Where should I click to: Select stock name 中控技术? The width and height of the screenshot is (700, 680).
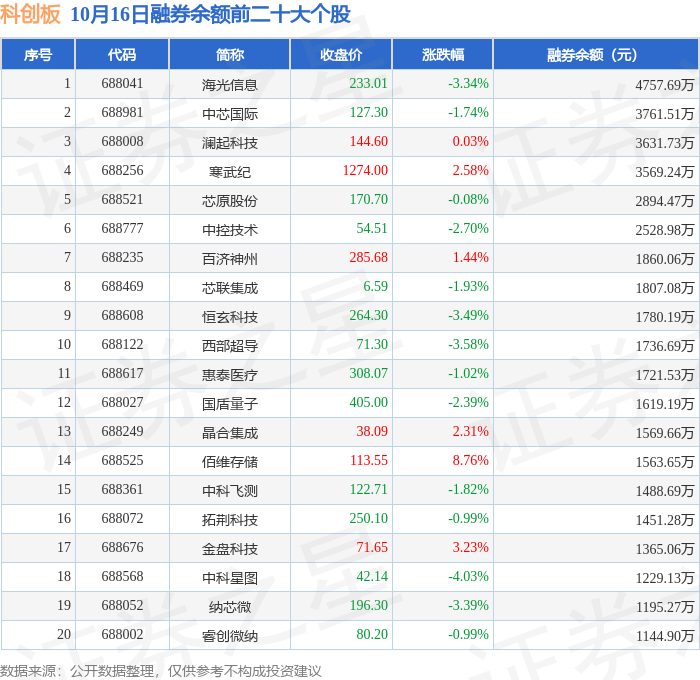(x=229, y=229)
